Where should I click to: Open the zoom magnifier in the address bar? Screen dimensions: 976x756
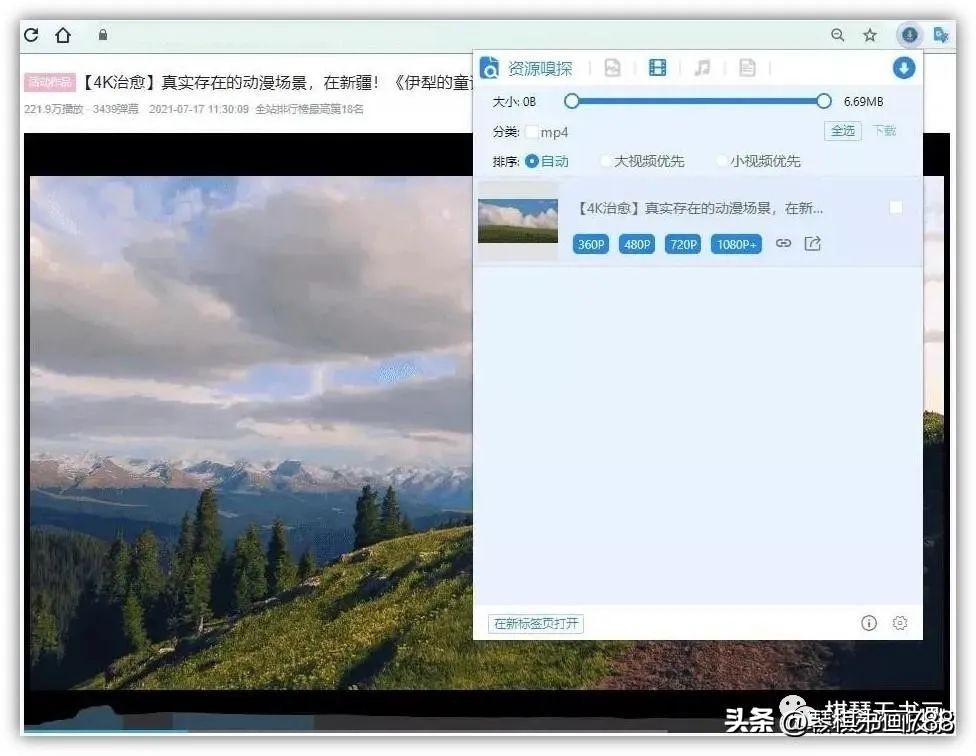pos(838,35)
